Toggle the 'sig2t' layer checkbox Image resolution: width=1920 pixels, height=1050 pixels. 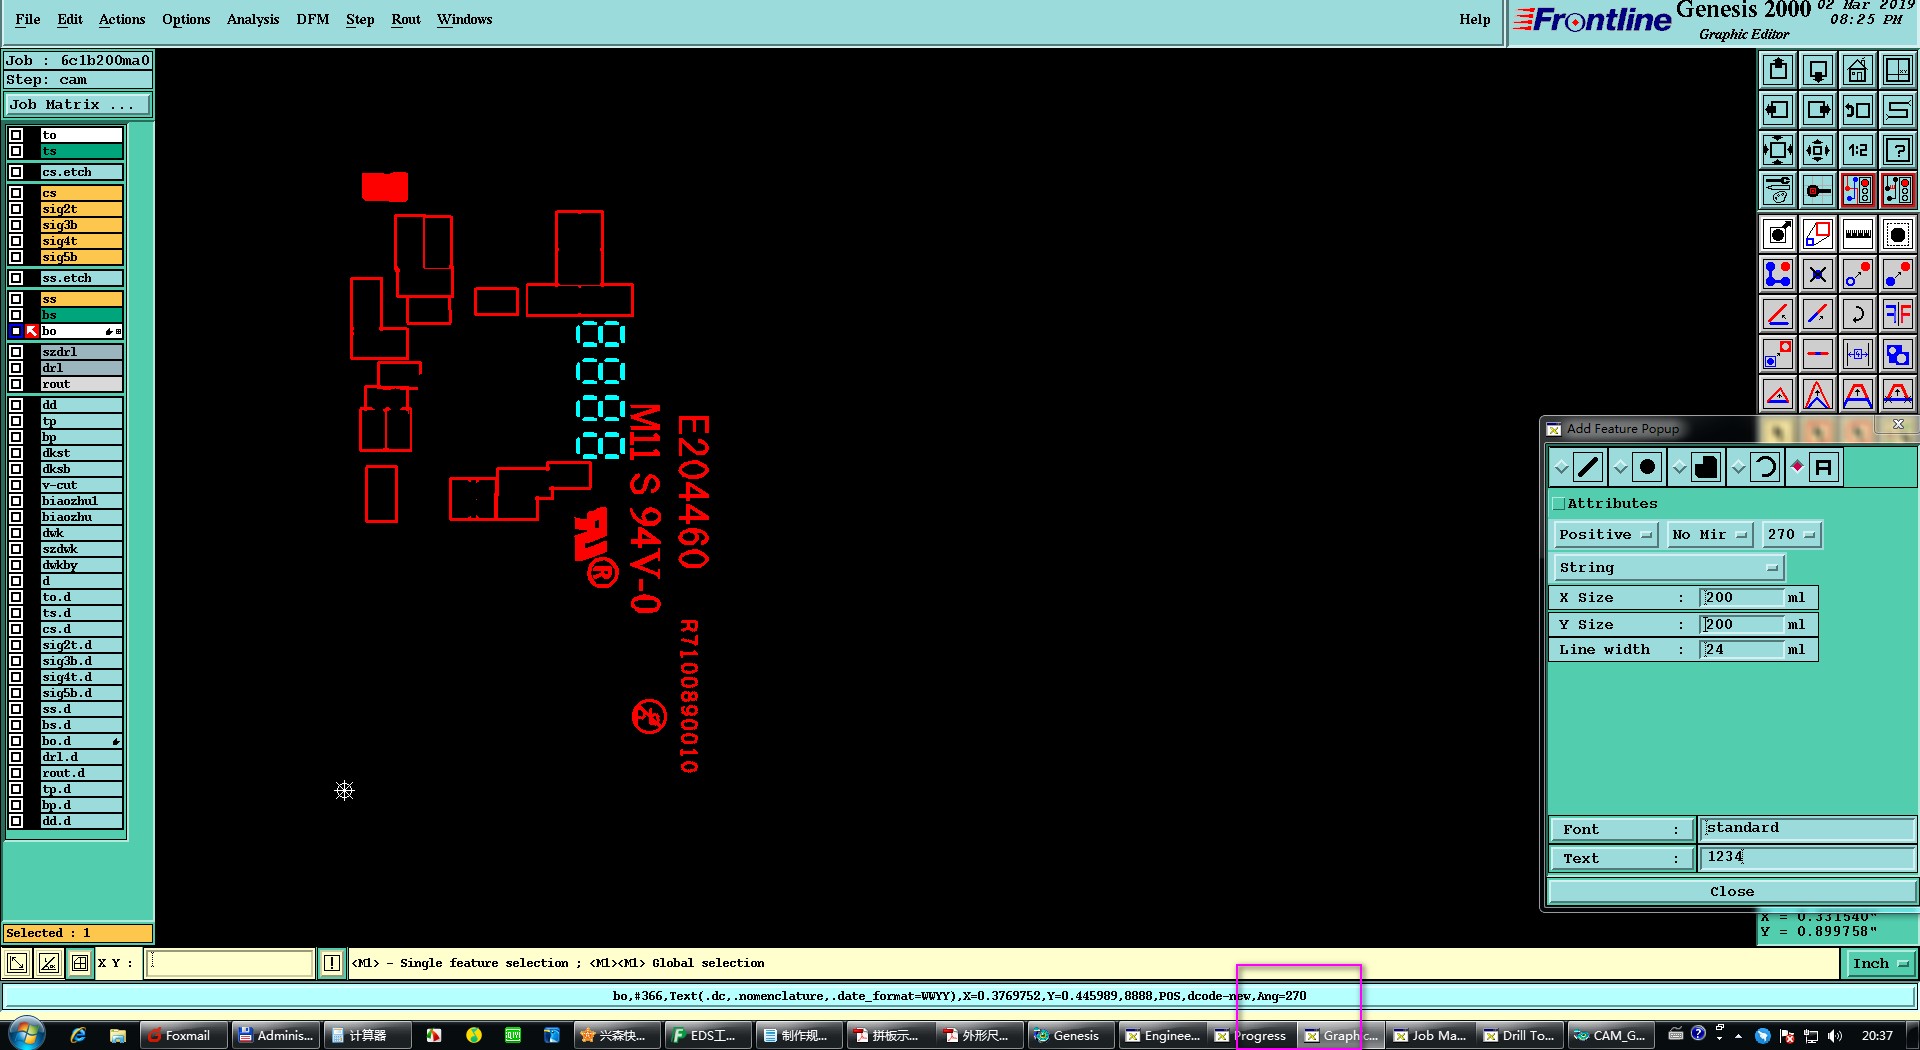coord(16,209)
